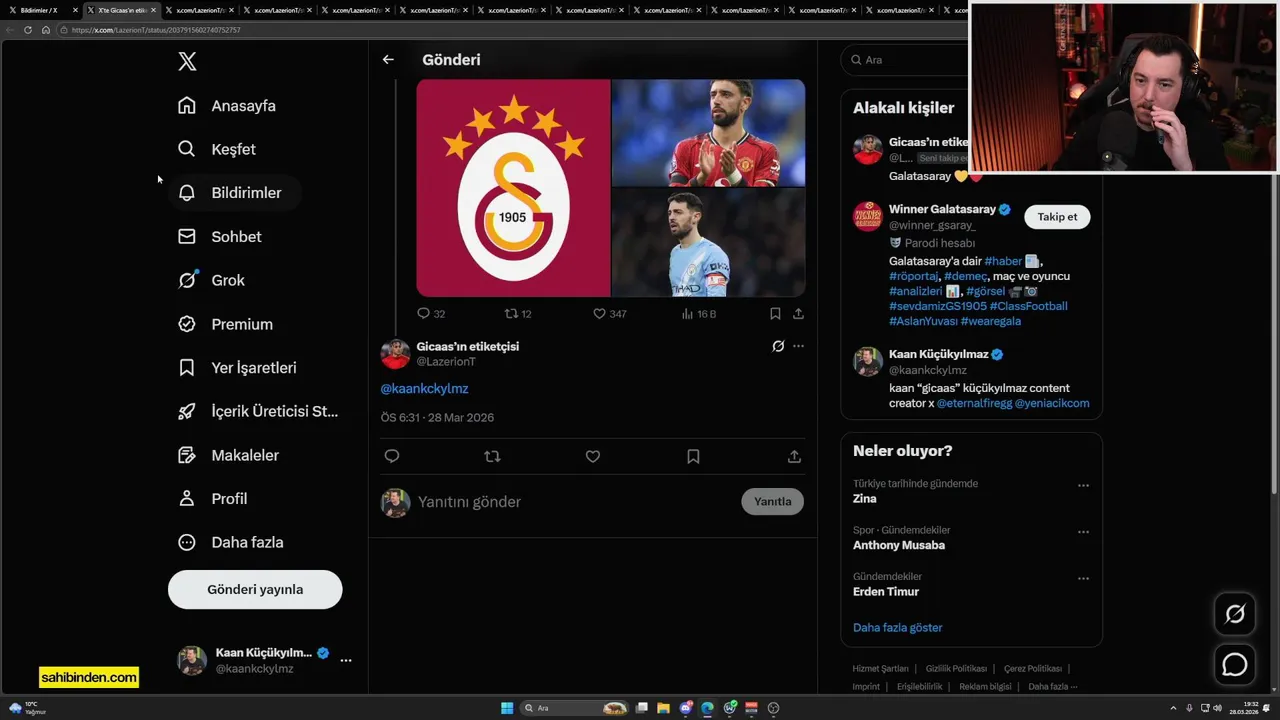Screen dimensions: 1280x720
Task: Open account menu dots beside Kaan Küçükyılmaz
Action: (346, 660)
